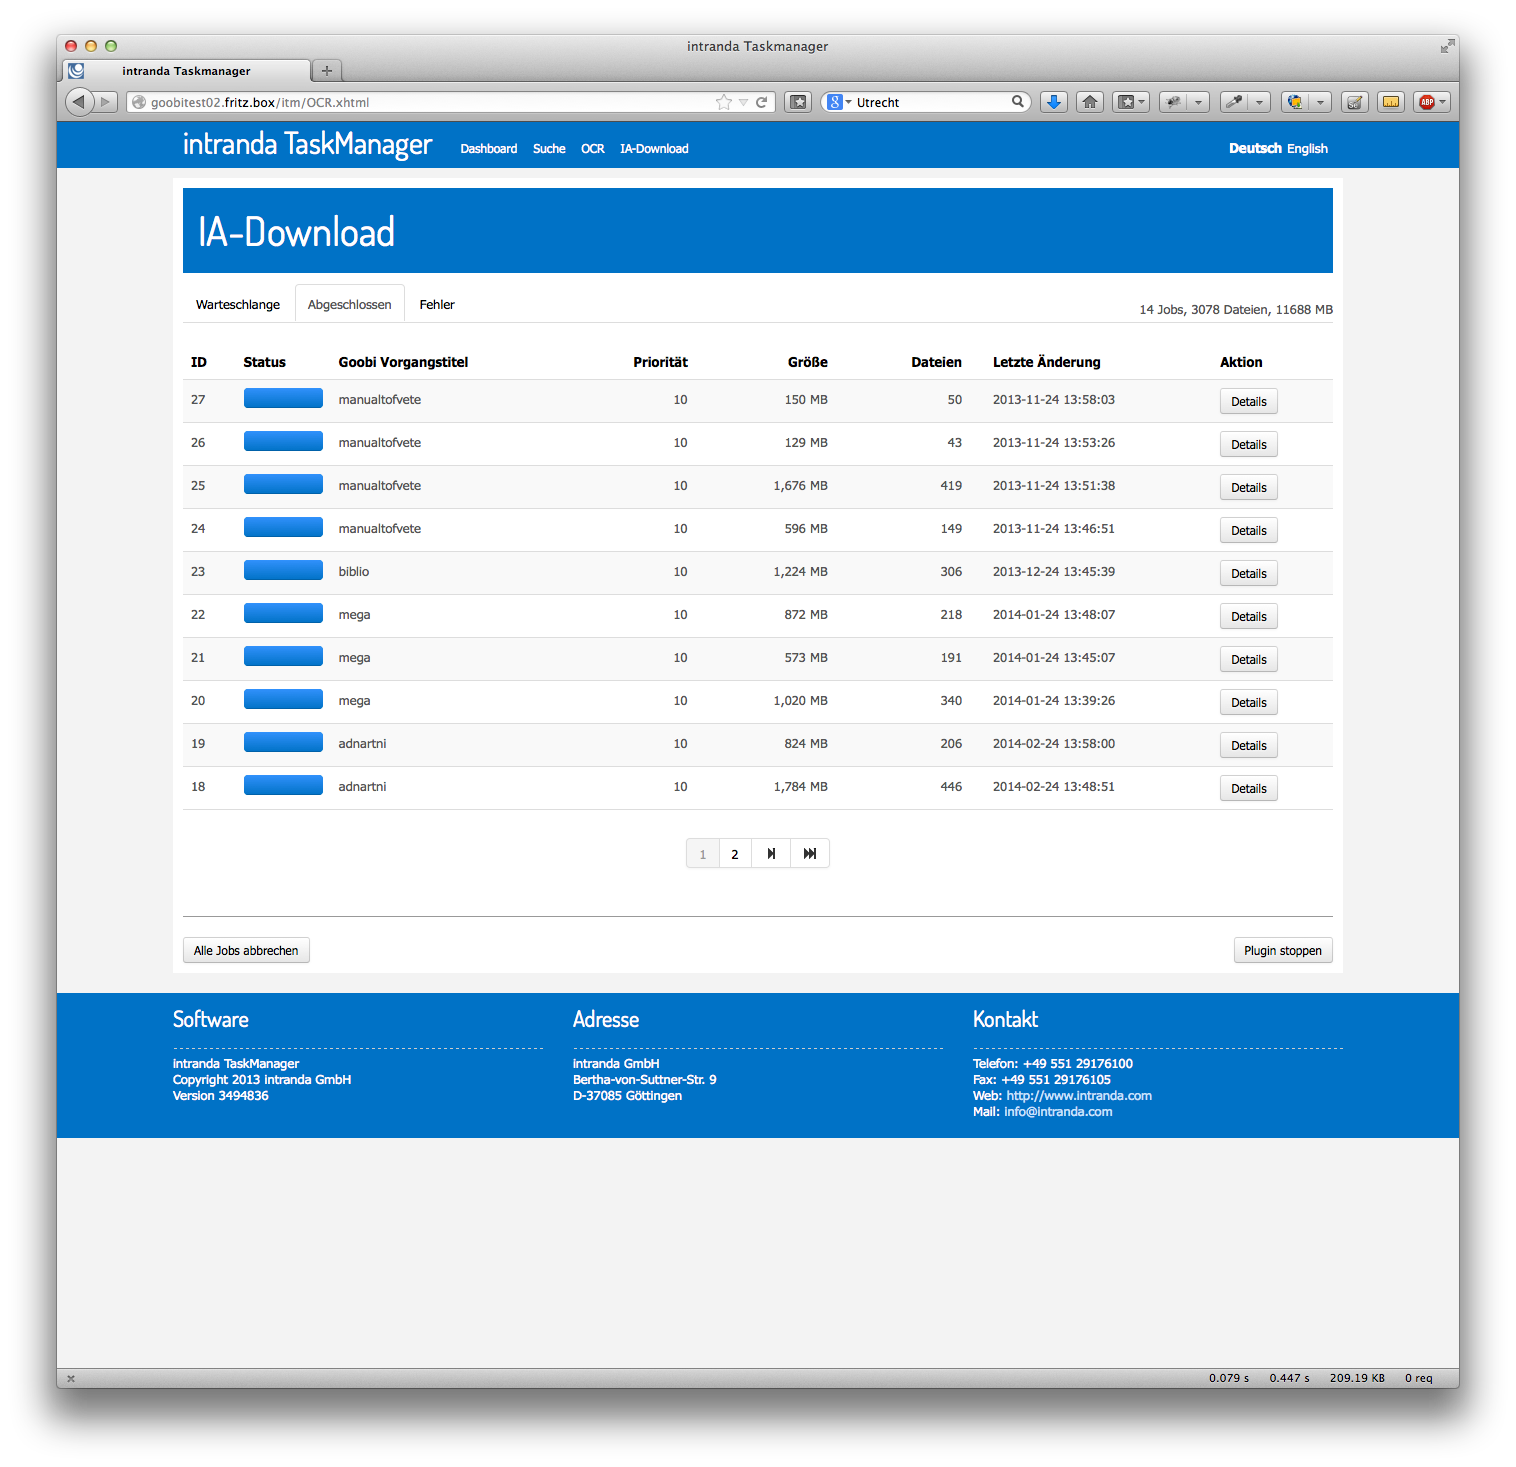Image resolution: width=1516 pixels, height=1467 pixels.
Task: Click the search magnifier icon
Action: tap(1018, 101)
